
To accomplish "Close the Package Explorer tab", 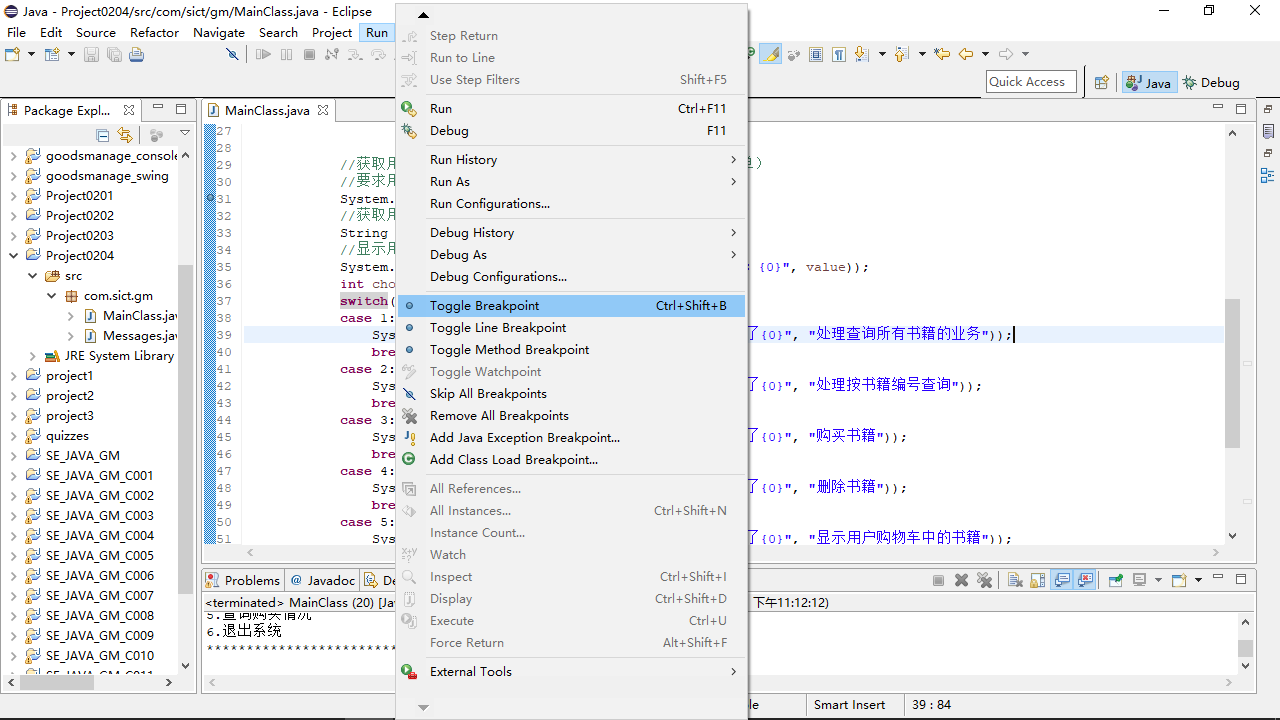I will point(129,110).
